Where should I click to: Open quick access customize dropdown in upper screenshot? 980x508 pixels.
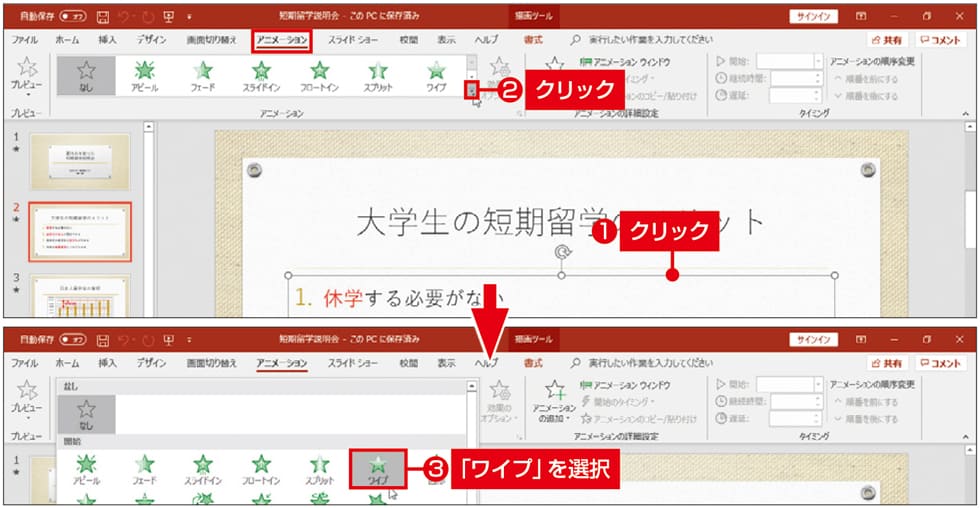pos(189,17)
